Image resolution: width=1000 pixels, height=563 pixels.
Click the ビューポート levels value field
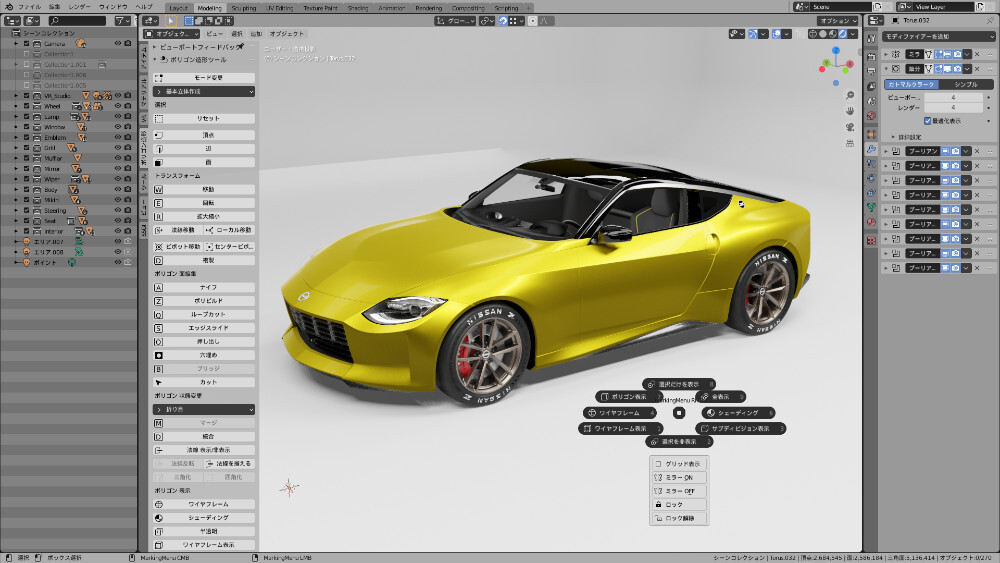pos(953,98)
